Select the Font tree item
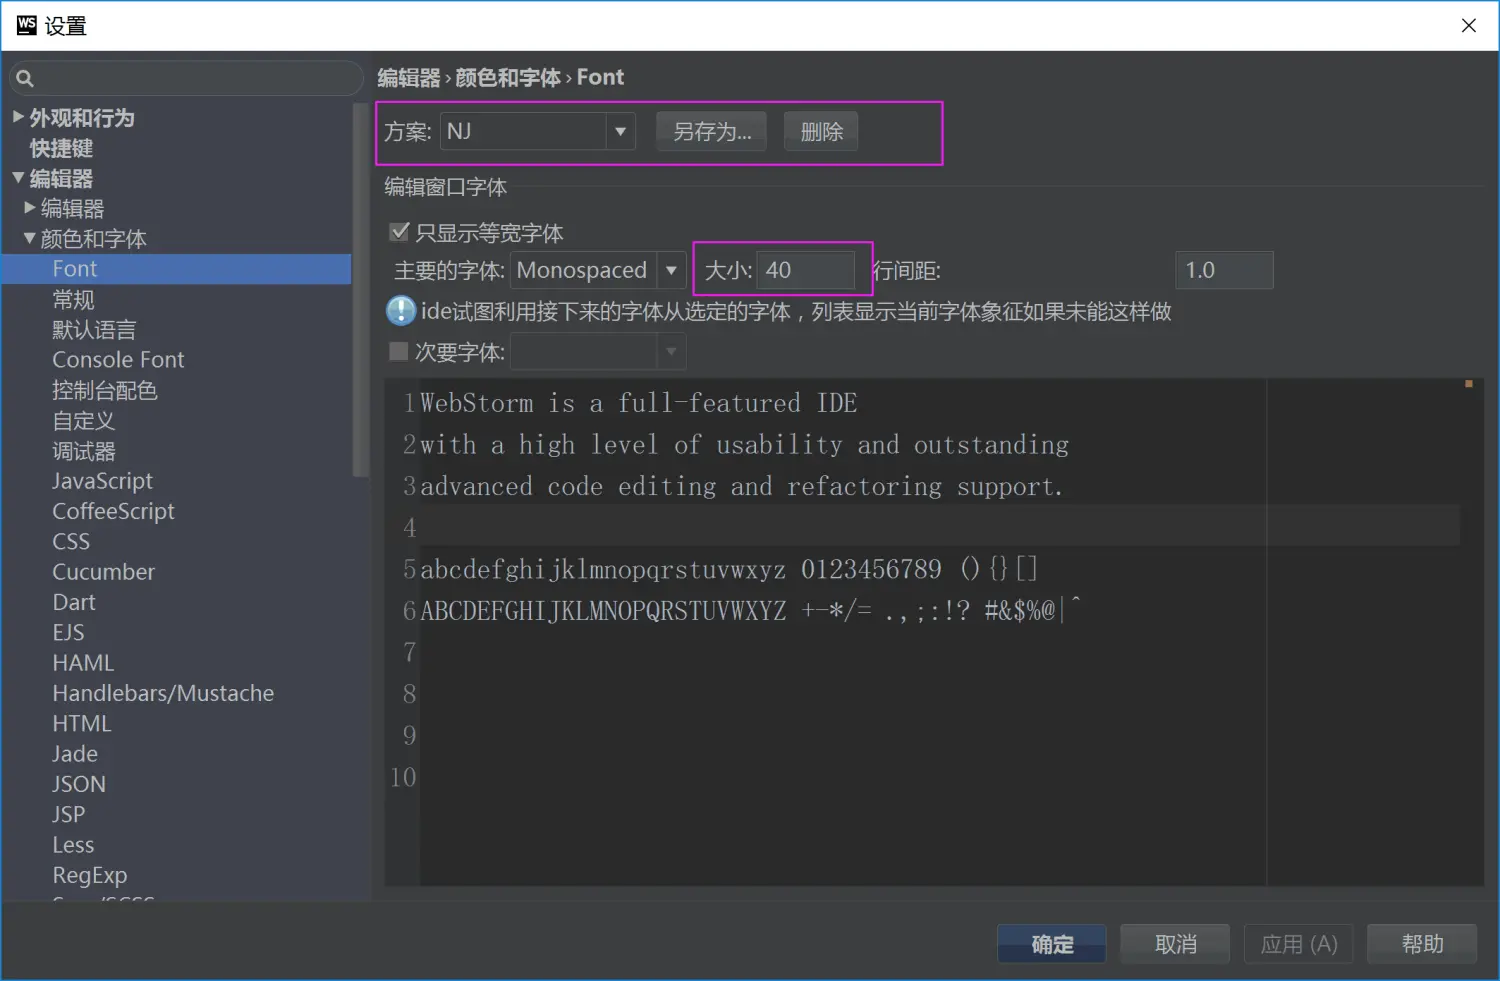Screen dimensions: 1500x981 tap(176, 269)
